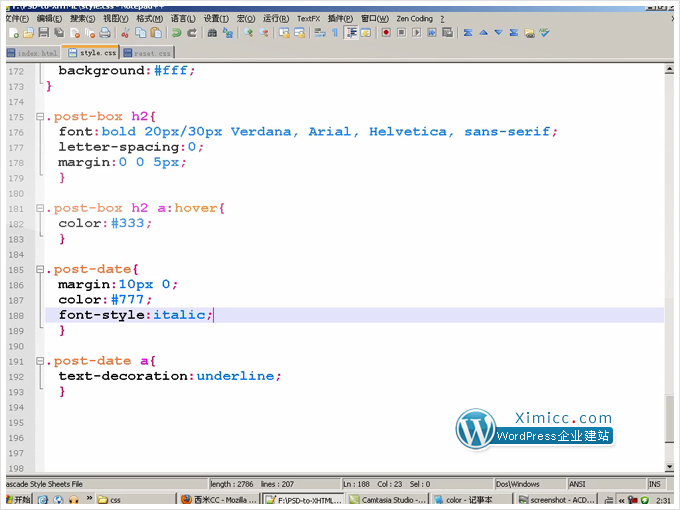The image size is (680, 510).
Task: Open a file with the folder icon
Action: coord(29,33)
